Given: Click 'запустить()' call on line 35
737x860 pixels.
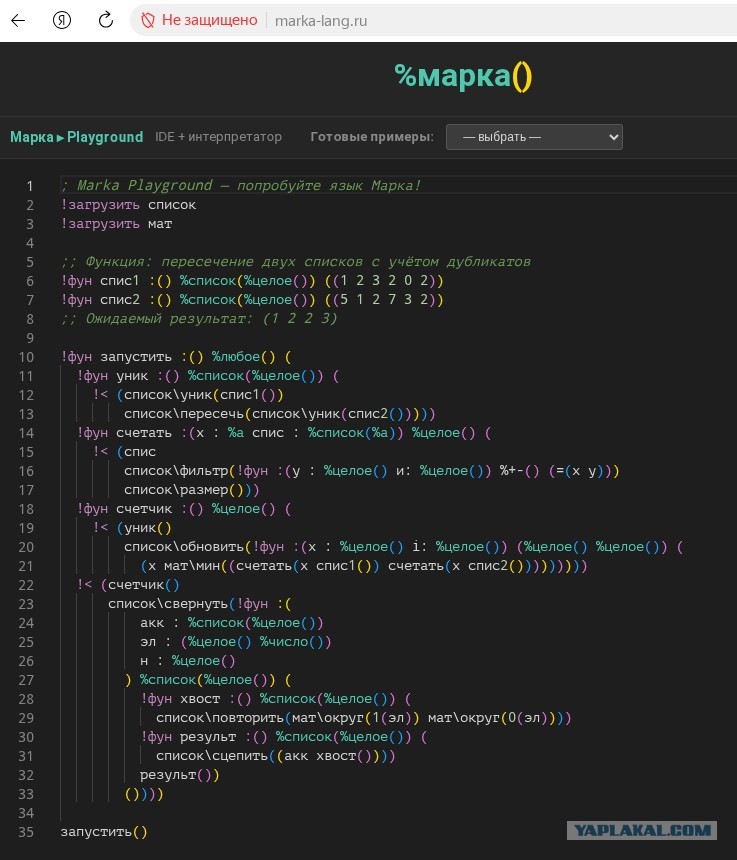Looking at the screenshot, I should point(104,832).
